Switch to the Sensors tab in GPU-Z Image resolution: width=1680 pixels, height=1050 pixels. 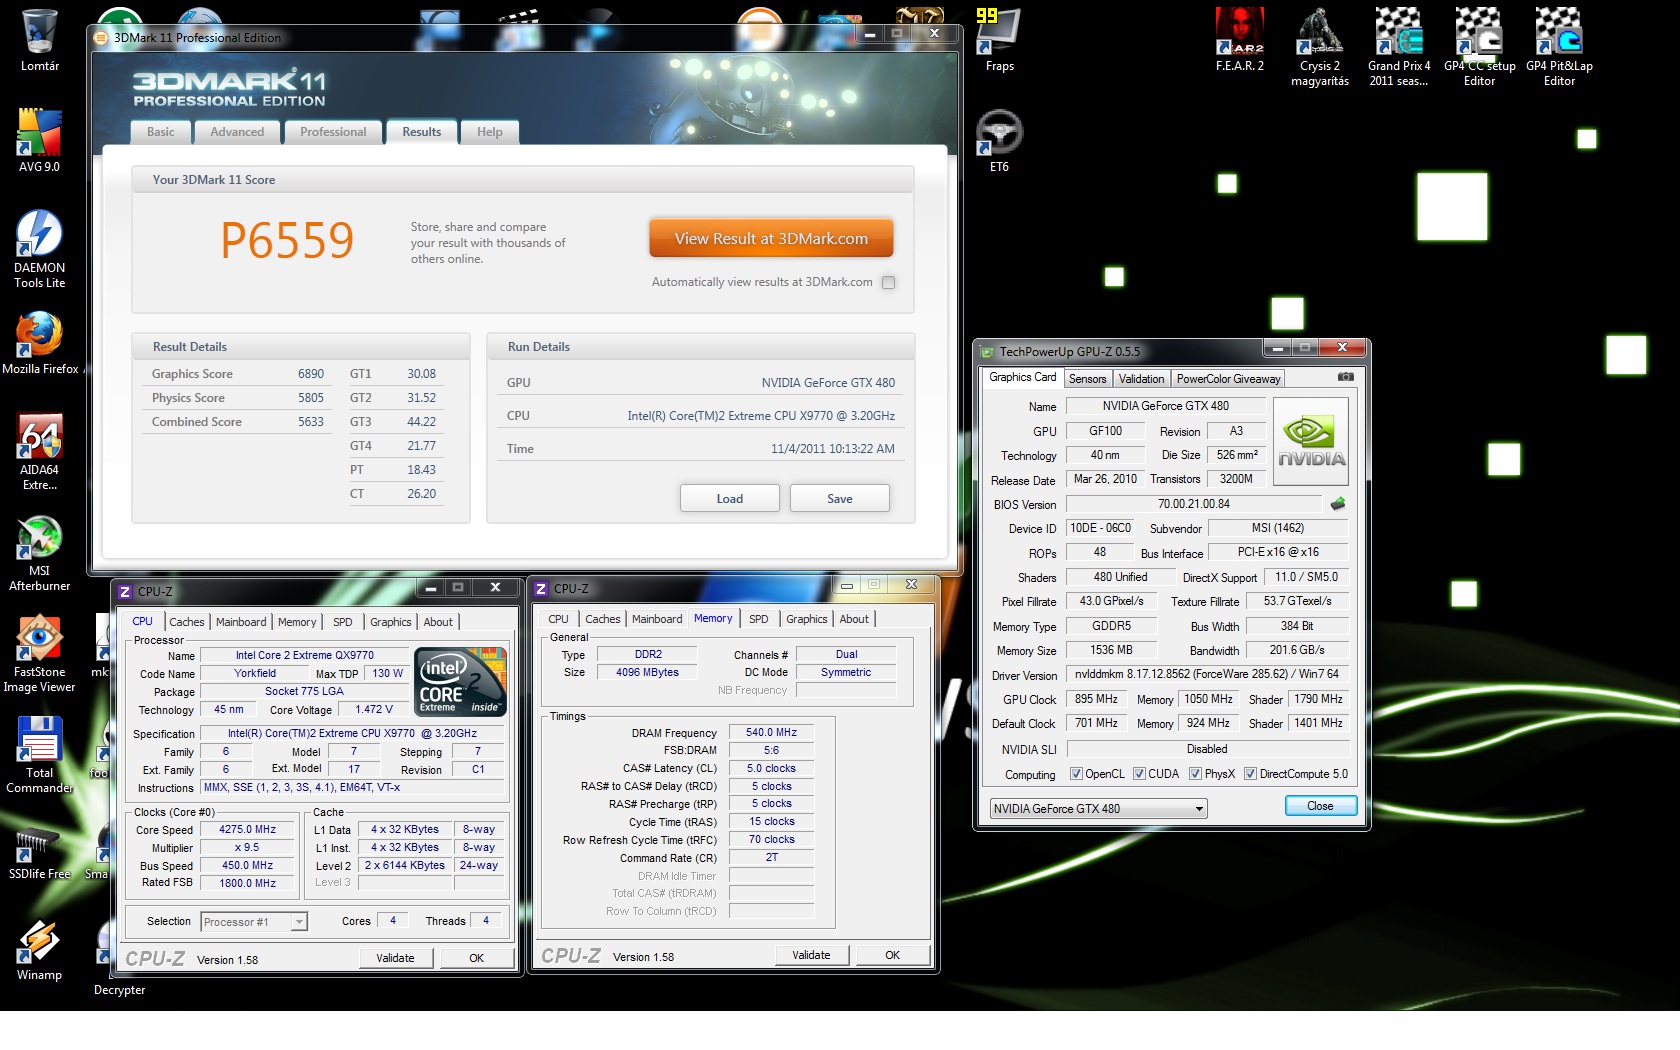1087,379
